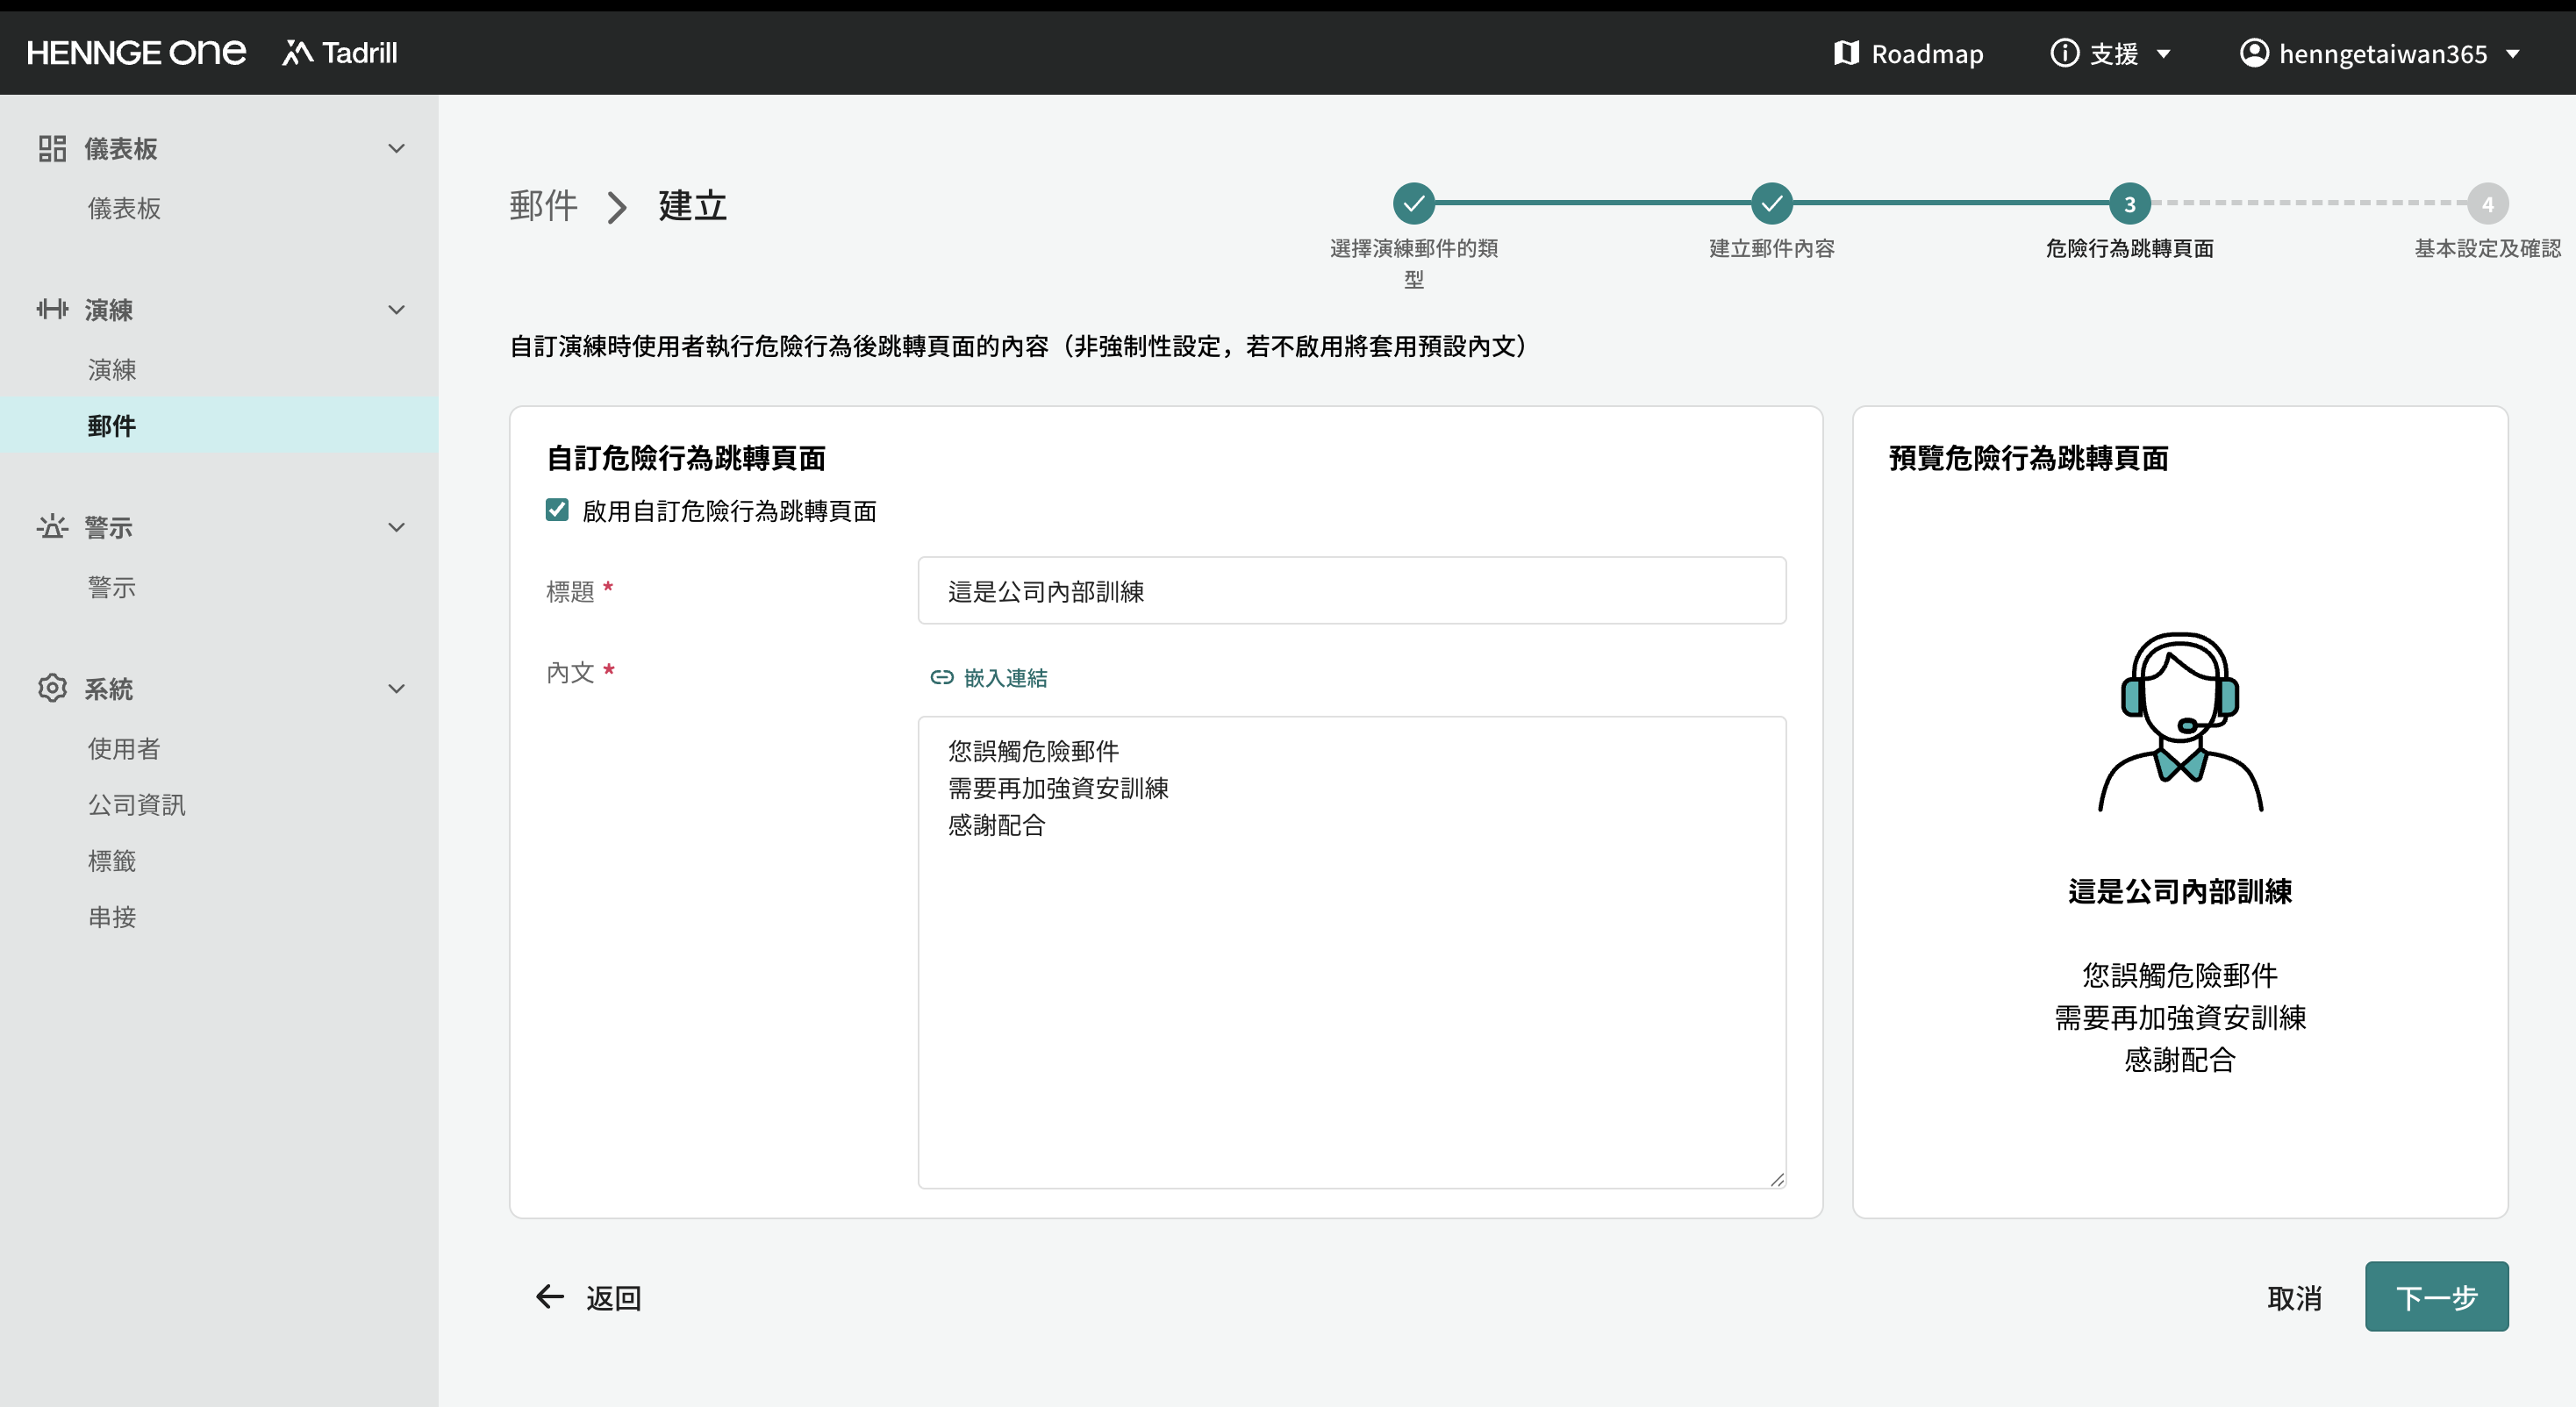Uncheck 啟用自訂危險行為跳轉頁面 checkbox
Screen dimensions: 2576x1407
click(557, 510)
